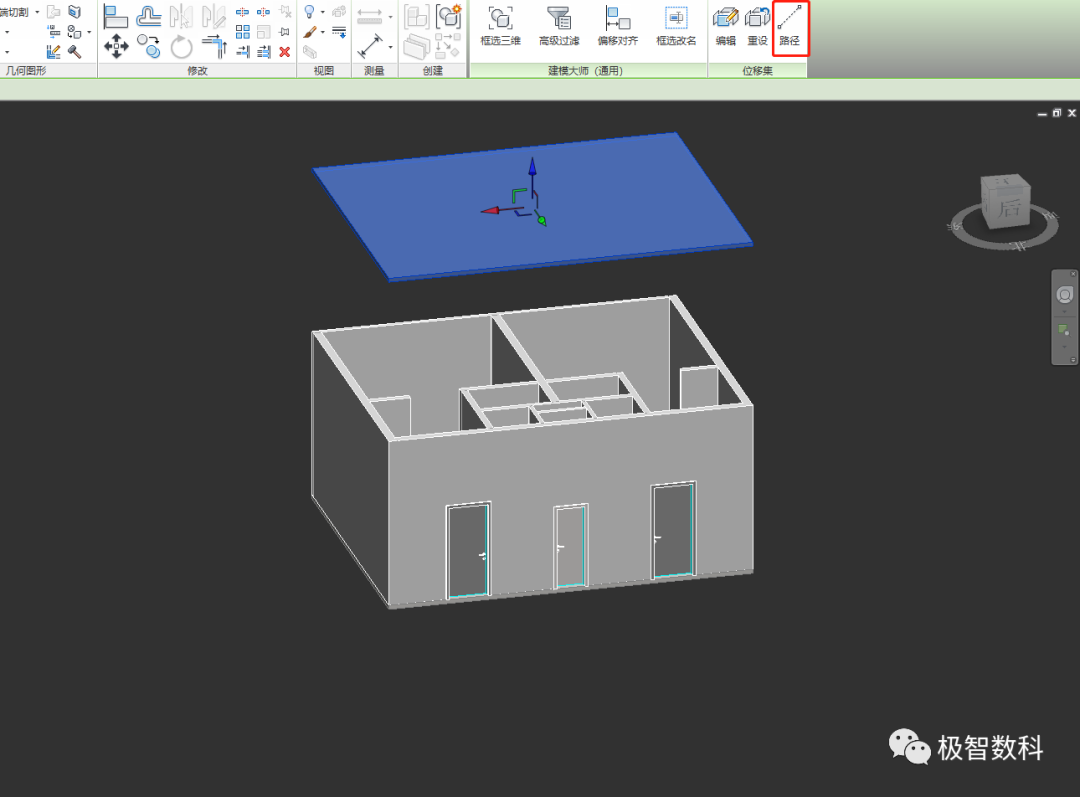The height and width of the screenshot is (797, 1080).
Task: Select the Align tool in Modify panel
Action: (x=115, y=16)
